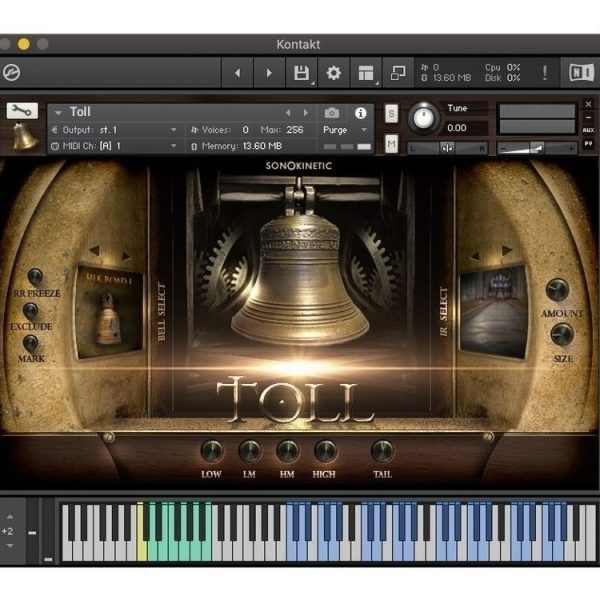Toggle minimized view icon
The image size is (600, 600).
398,73
